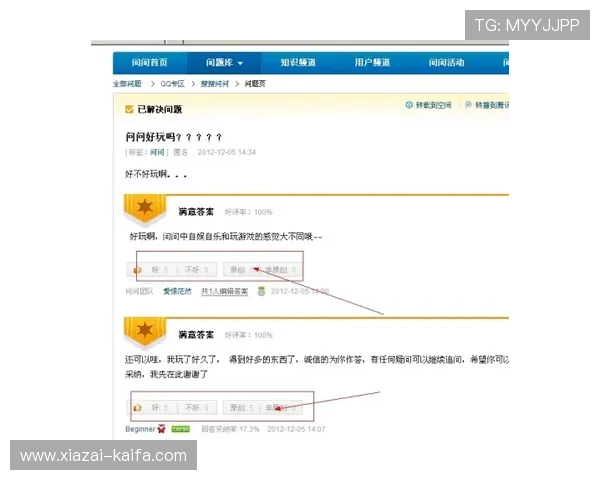Click the 转载到空间 share icon

[409, 105]
